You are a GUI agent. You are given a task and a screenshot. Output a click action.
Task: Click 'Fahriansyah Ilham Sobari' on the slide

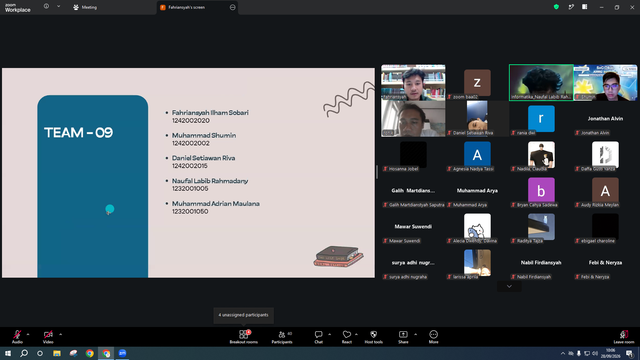tap(210, 113)
